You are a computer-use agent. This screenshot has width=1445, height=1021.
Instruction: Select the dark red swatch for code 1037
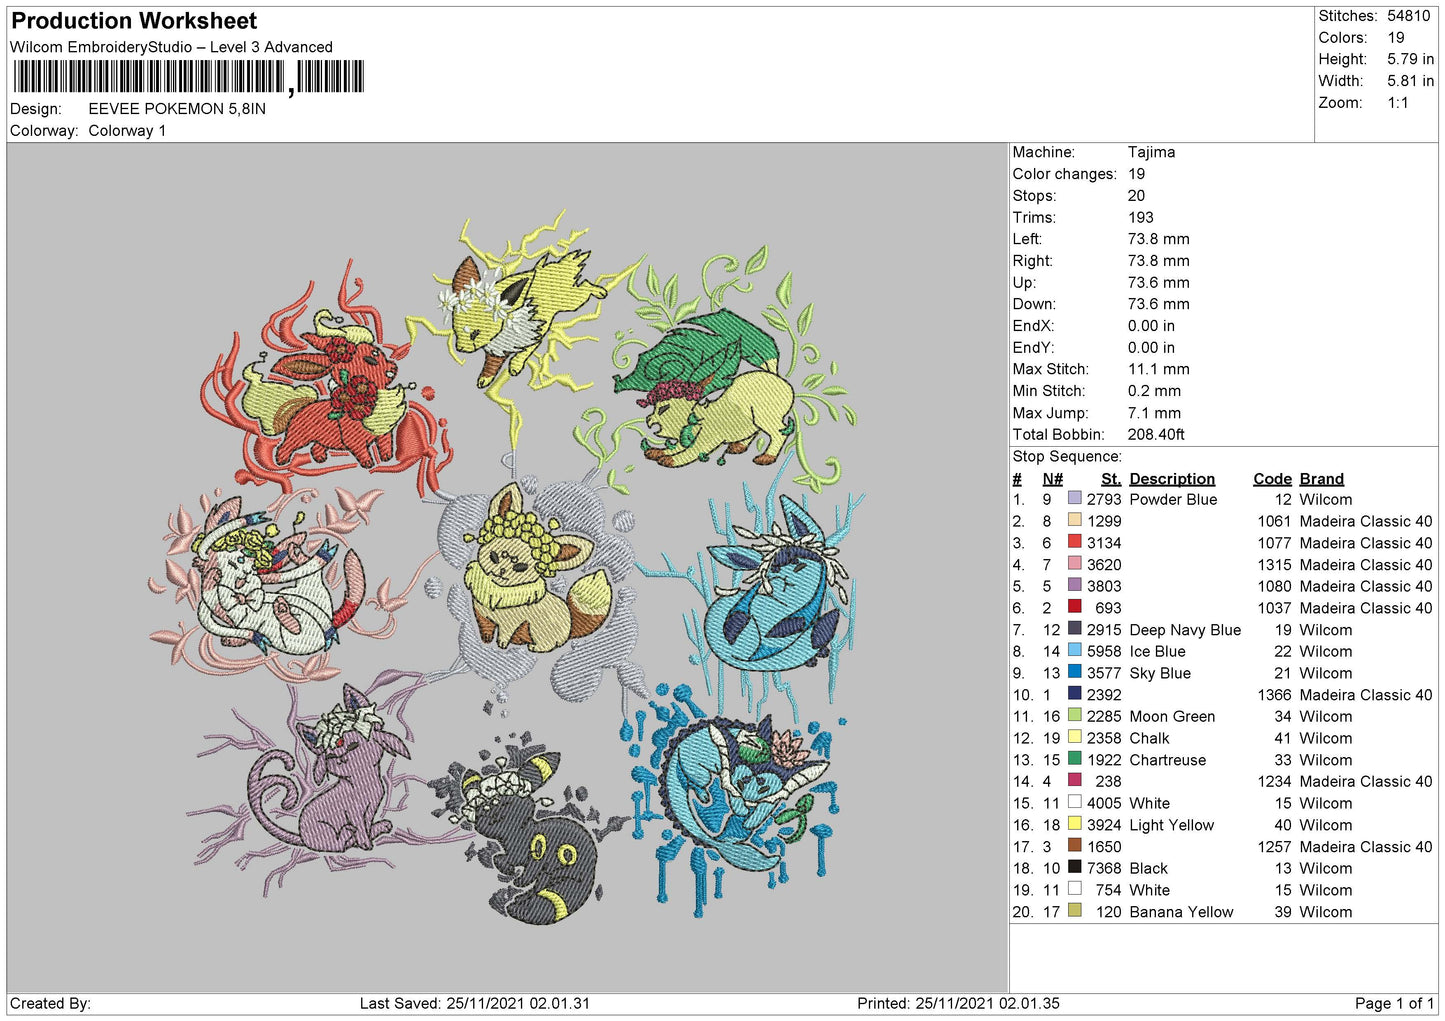(x=1074, y=607)
